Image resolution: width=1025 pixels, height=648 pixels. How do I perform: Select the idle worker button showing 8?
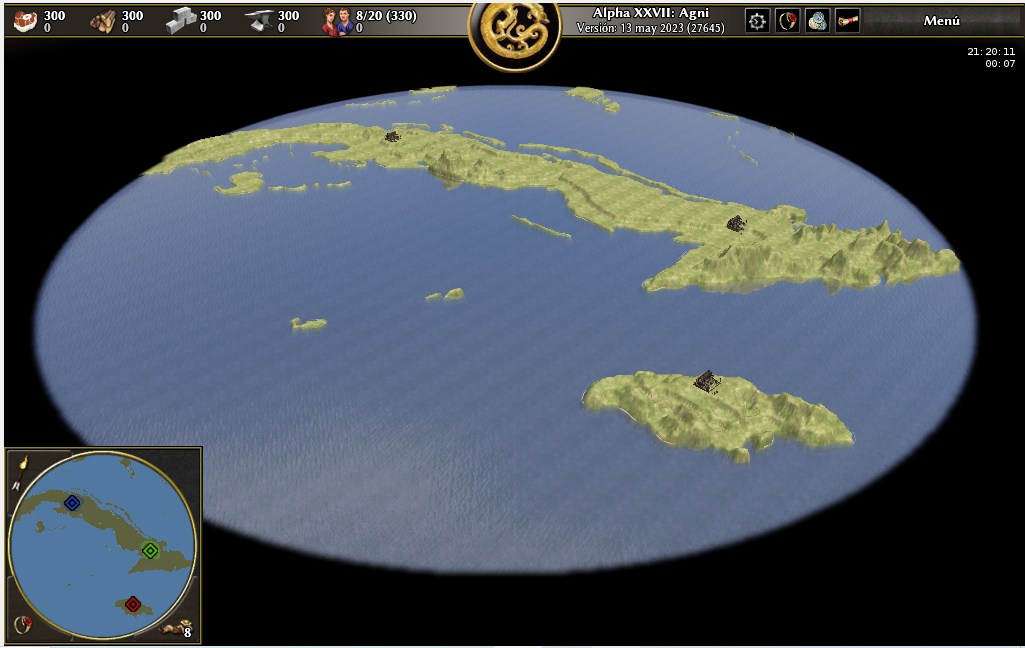(x=180, y=628)
